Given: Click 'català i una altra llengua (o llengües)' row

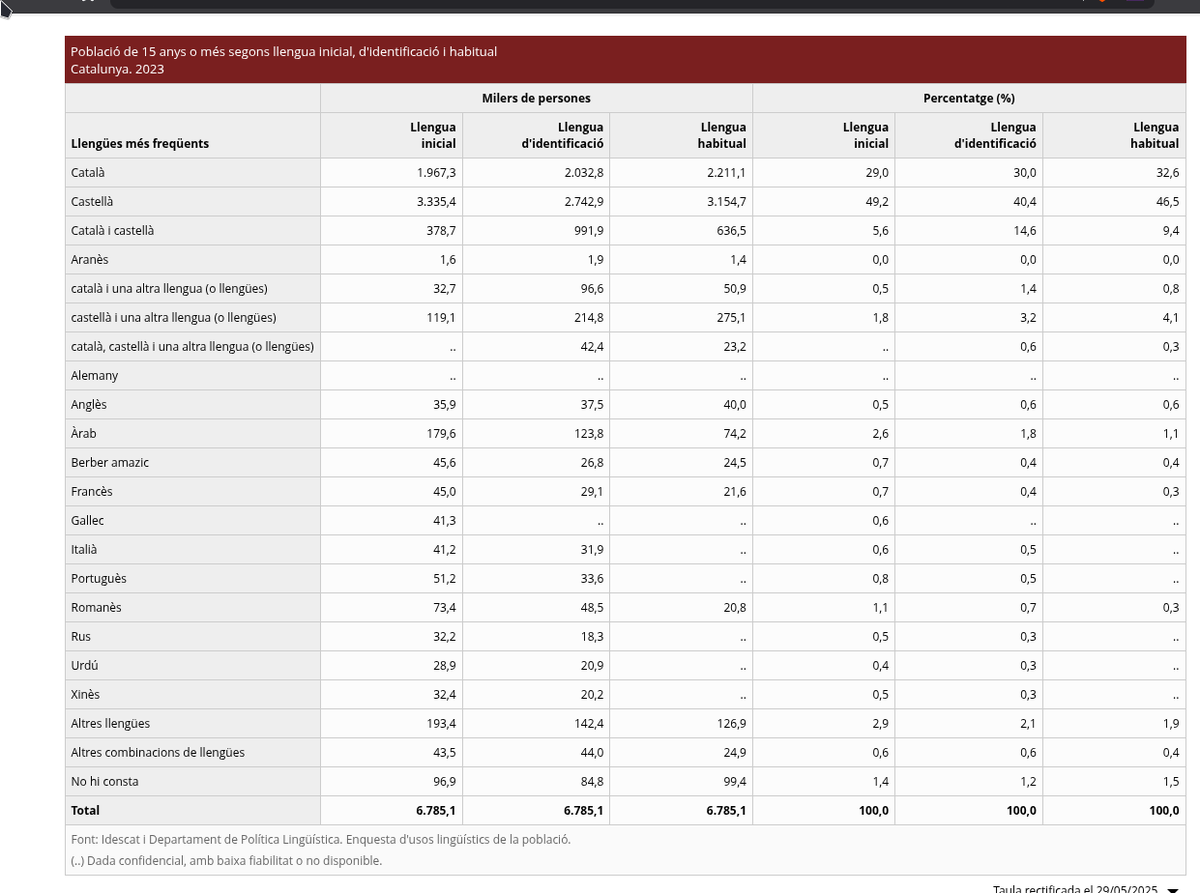Looking at the screenshot, I should tap(169, 289).
